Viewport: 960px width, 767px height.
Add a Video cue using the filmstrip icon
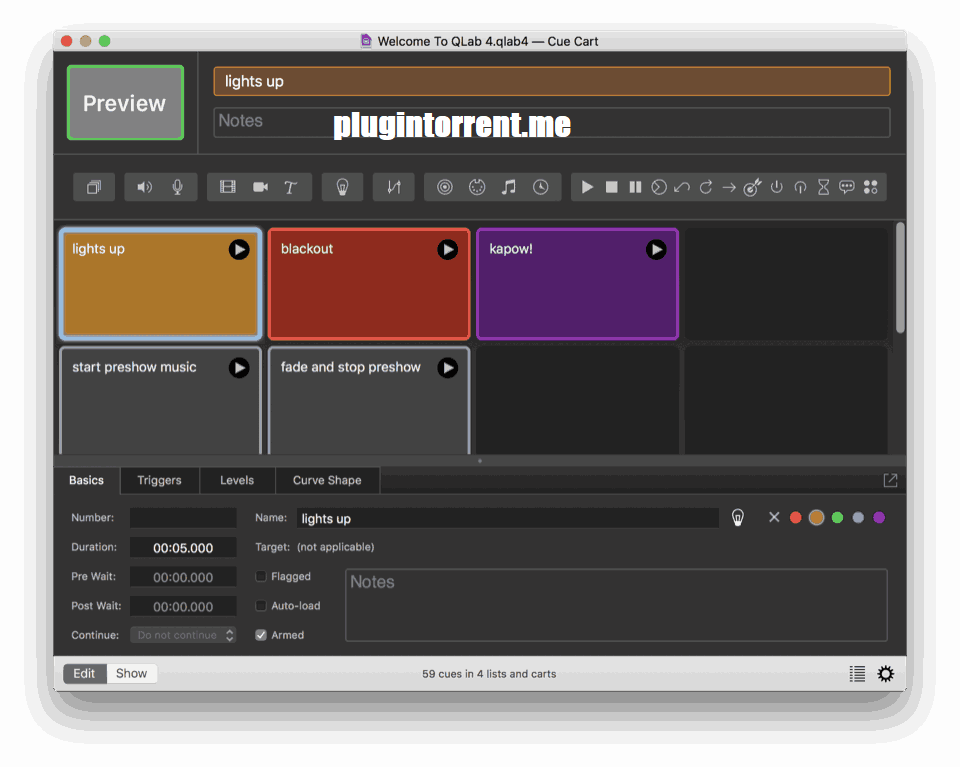point(228,187)
